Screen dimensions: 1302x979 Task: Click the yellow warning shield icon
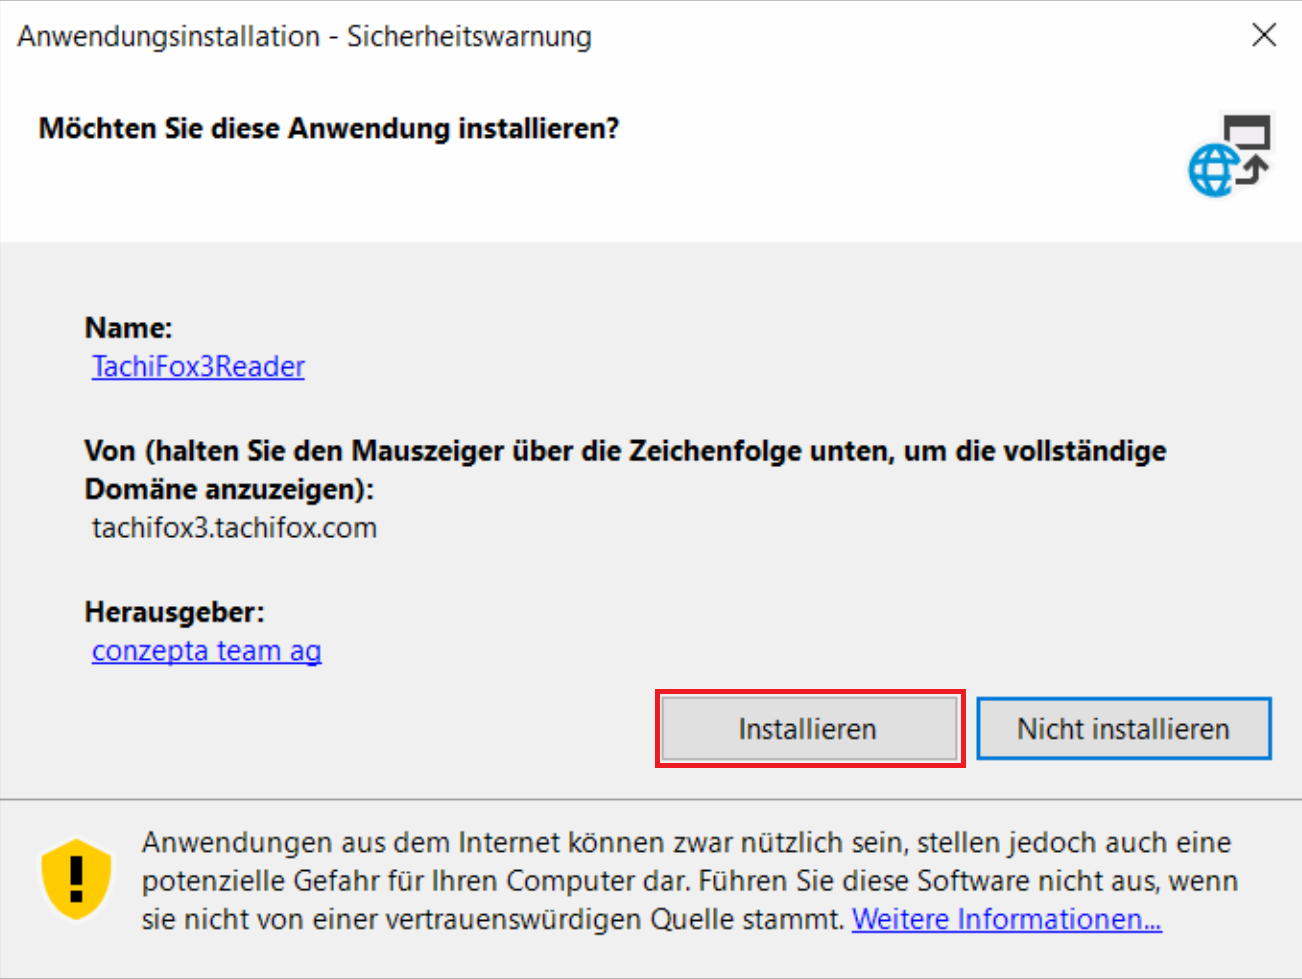click(76, 879)
